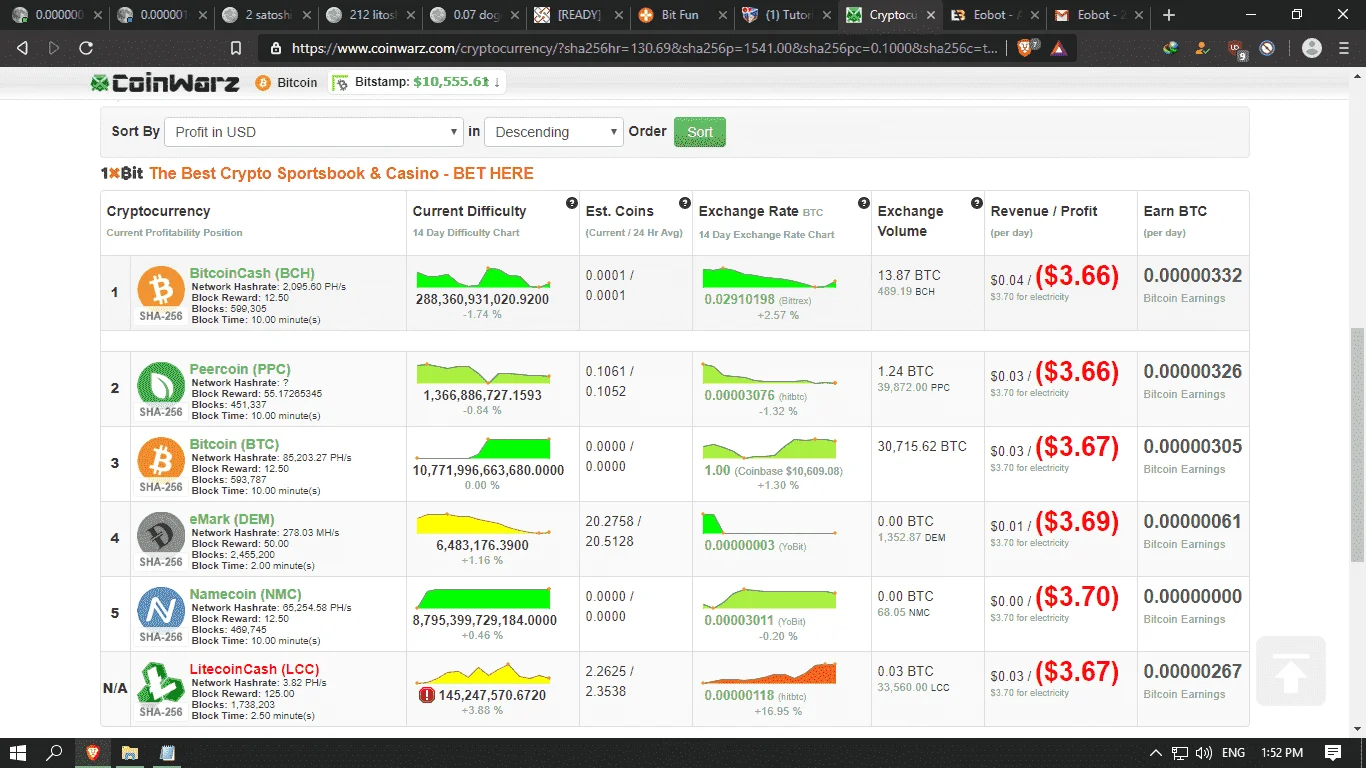Switch to the 2 satoshi tab
Image resolution: width=1366 pixels, height=768 pixels.
point(265,15)
